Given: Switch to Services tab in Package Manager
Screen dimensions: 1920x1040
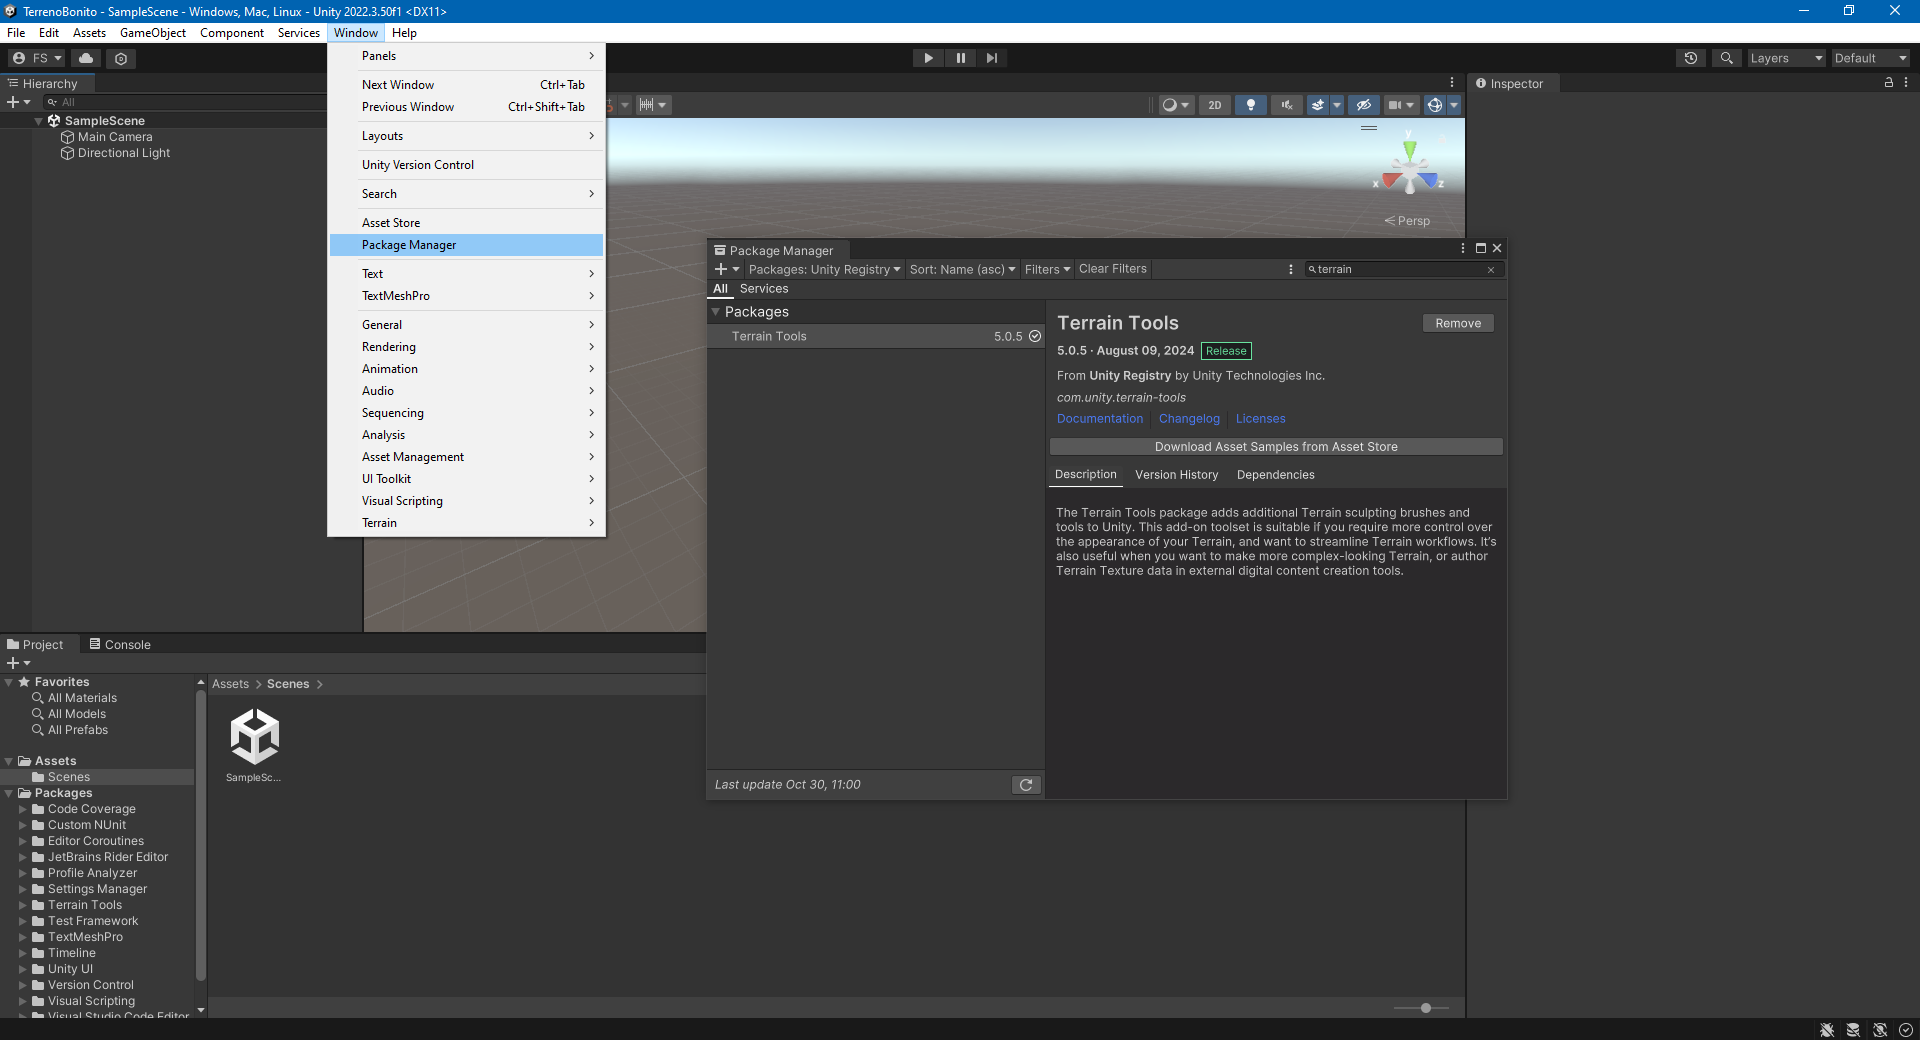Looking at the screenshot, I should 764,289.
